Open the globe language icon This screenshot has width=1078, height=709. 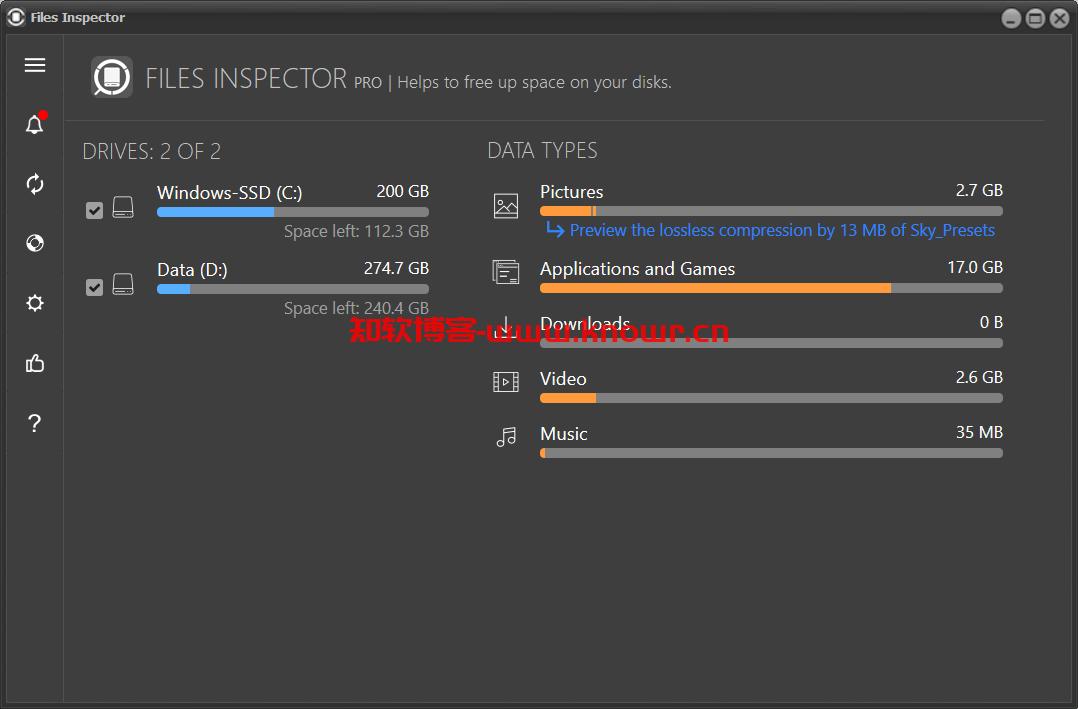(35, 243)
